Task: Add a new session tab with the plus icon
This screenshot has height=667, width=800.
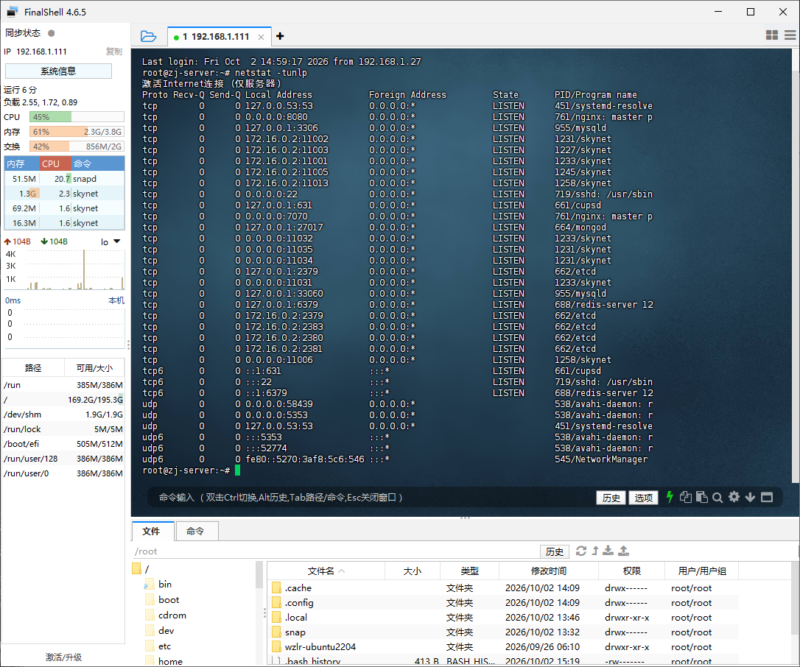Action: tap(280, 36)
